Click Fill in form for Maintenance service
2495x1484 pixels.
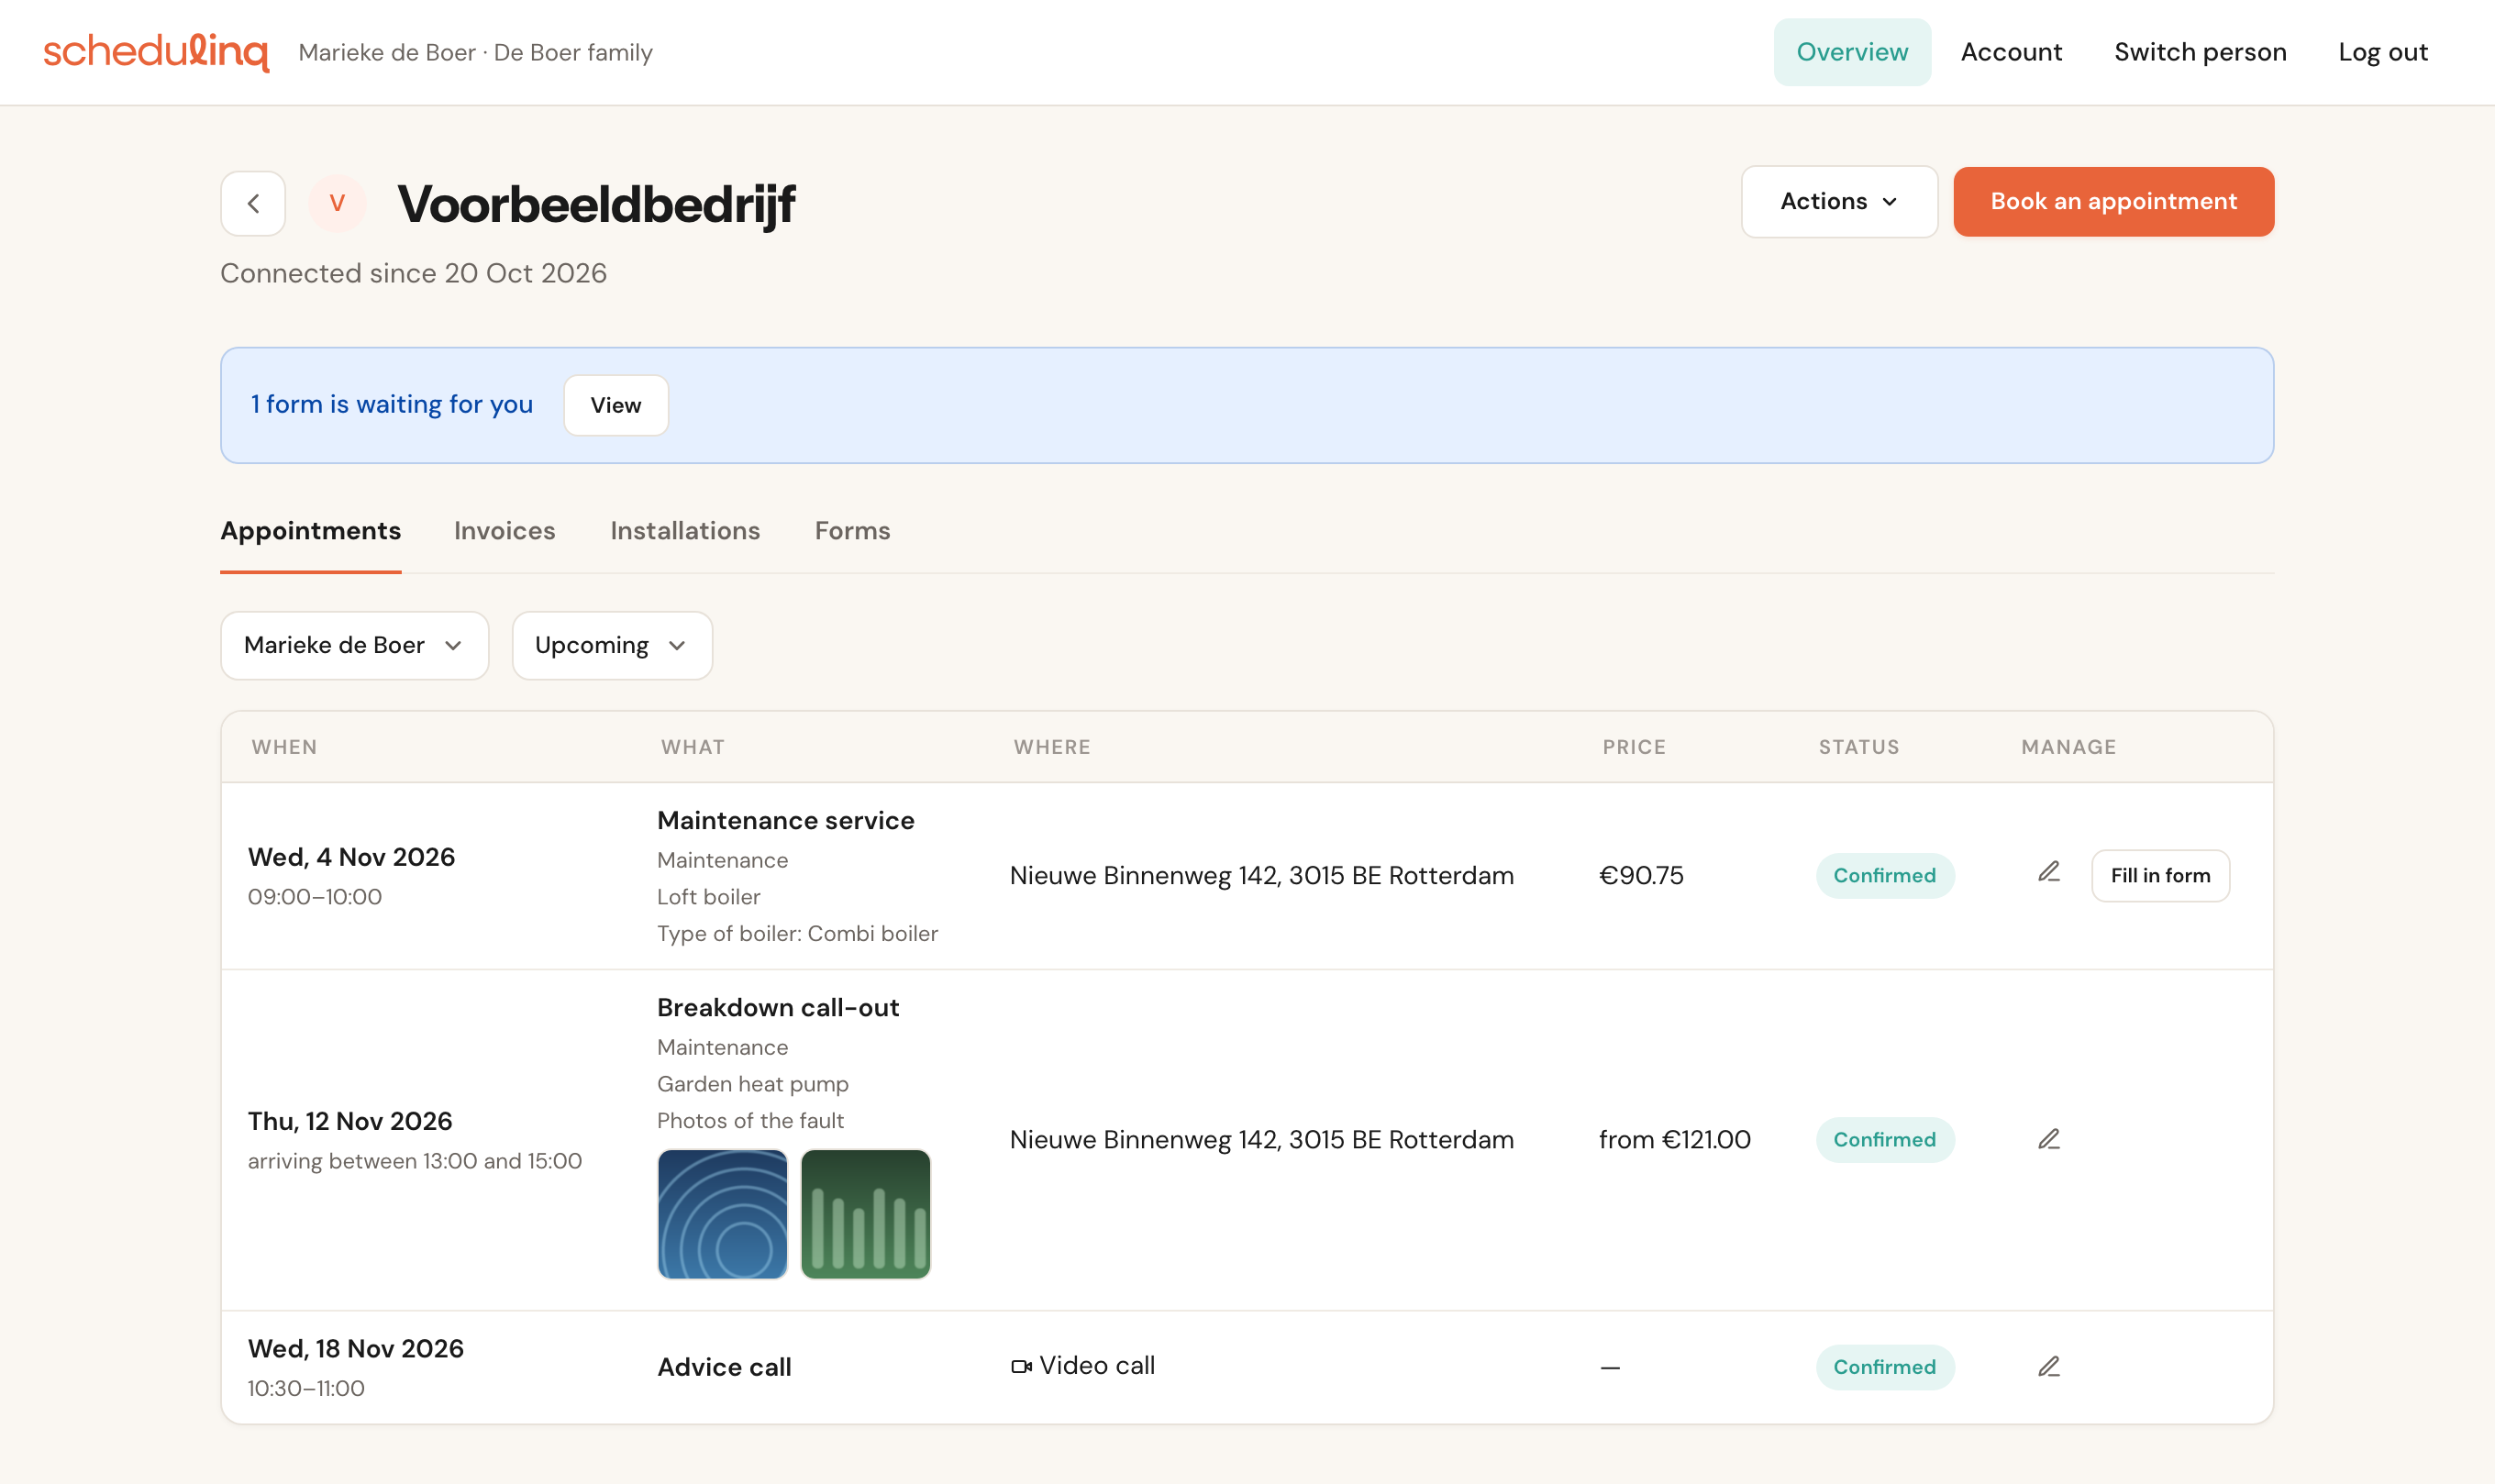(2160, 876)
